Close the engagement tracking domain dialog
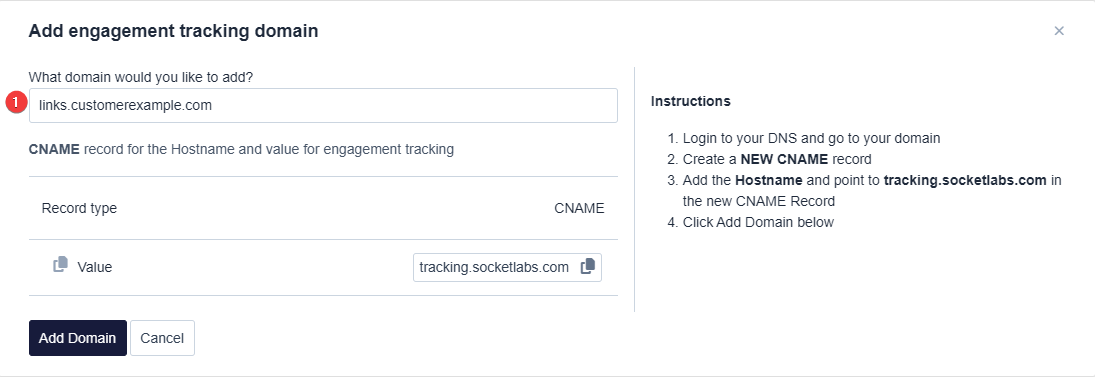This screenshot has width=1095, height=377. click(x=1059, y=31)
